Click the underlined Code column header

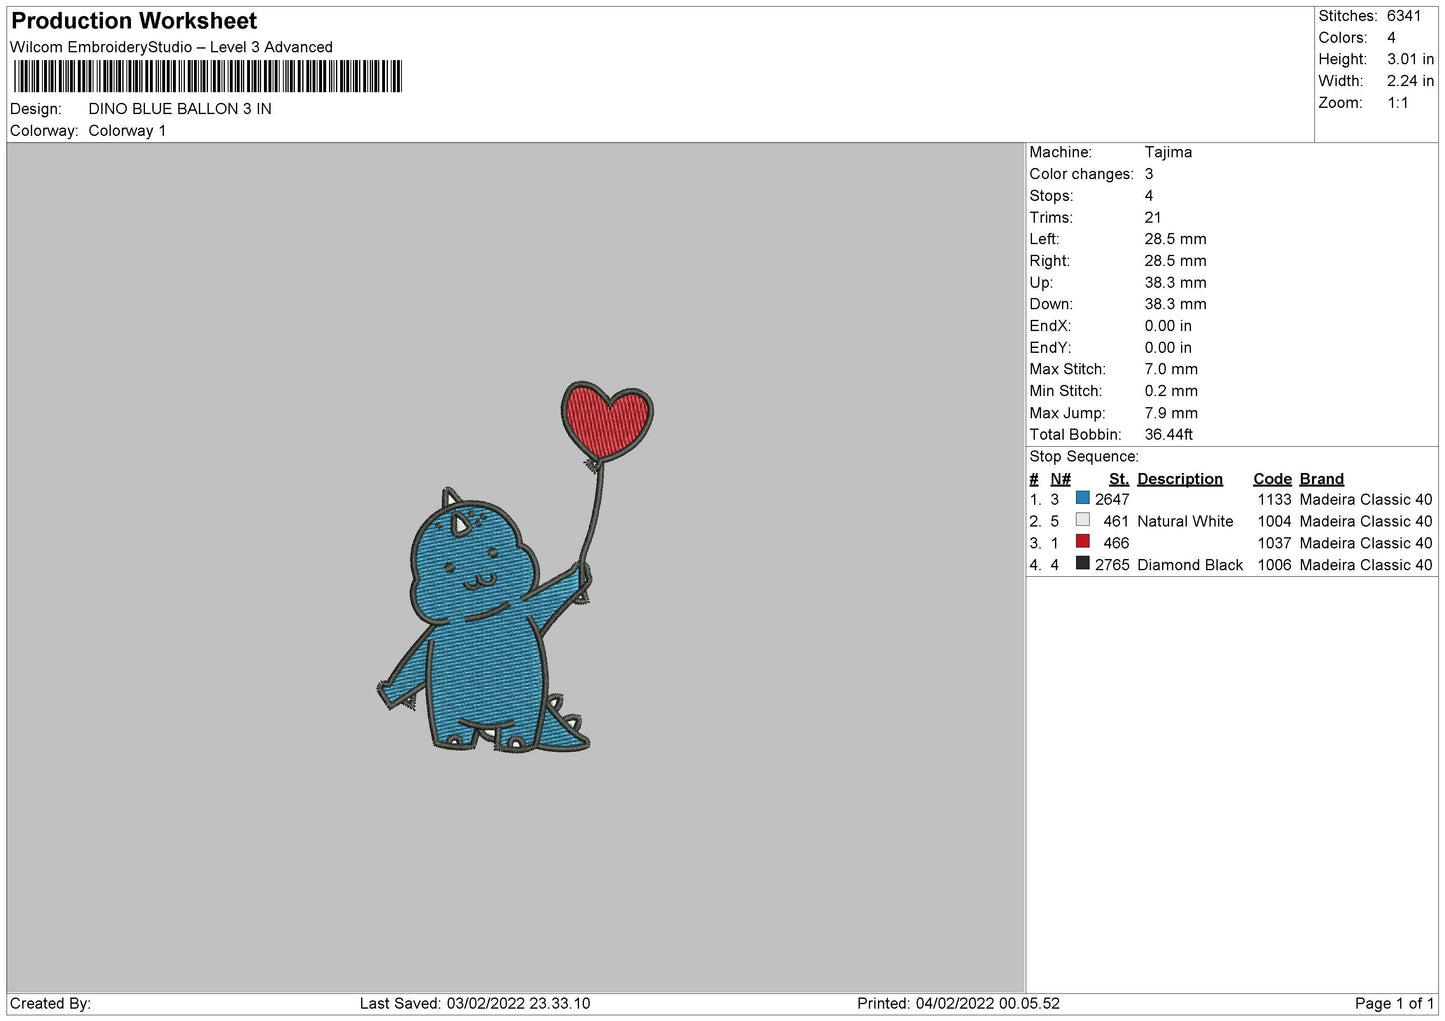pos(1272,479)
